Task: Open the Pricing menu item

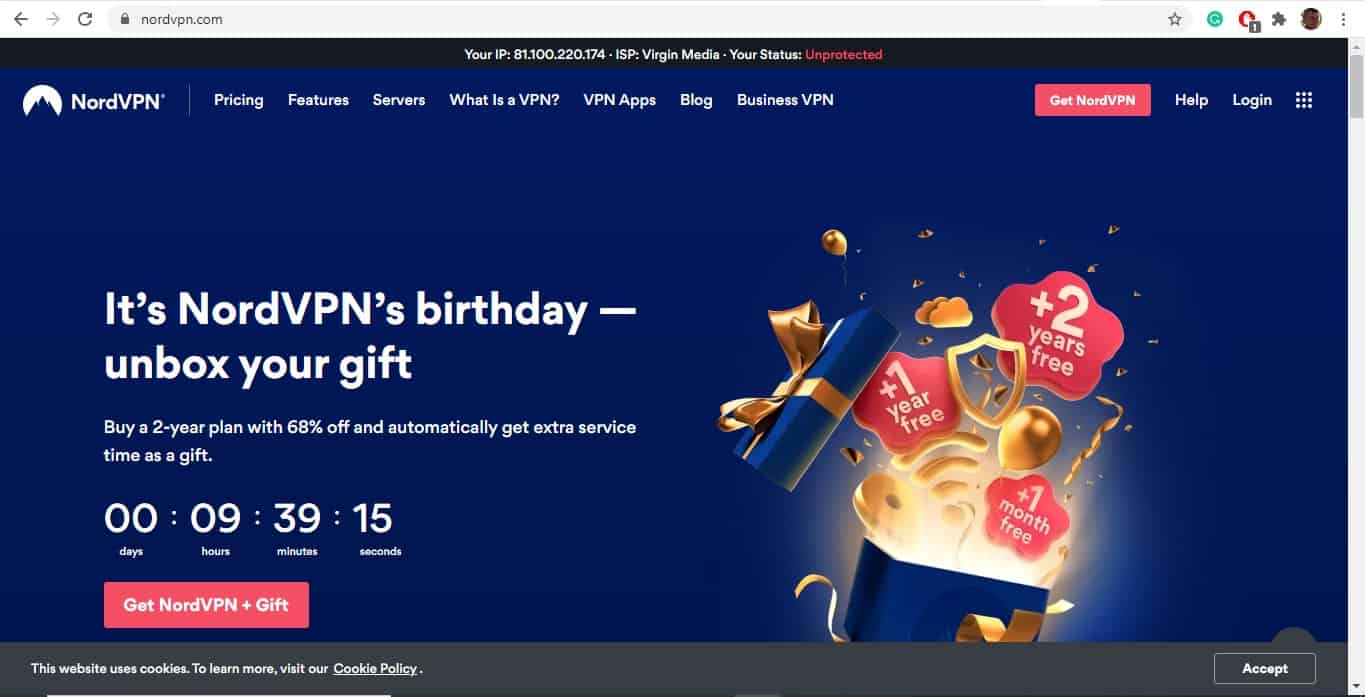Action: pos(239,100)
